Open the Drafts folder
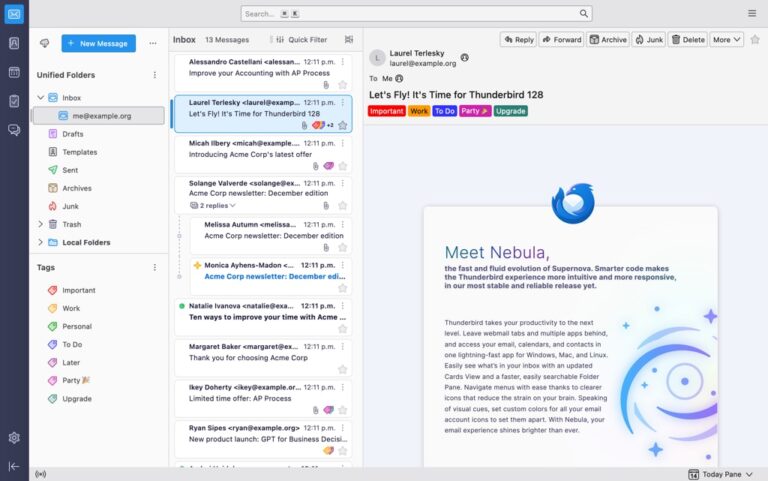768x481 pixels. tap(72, 134)
